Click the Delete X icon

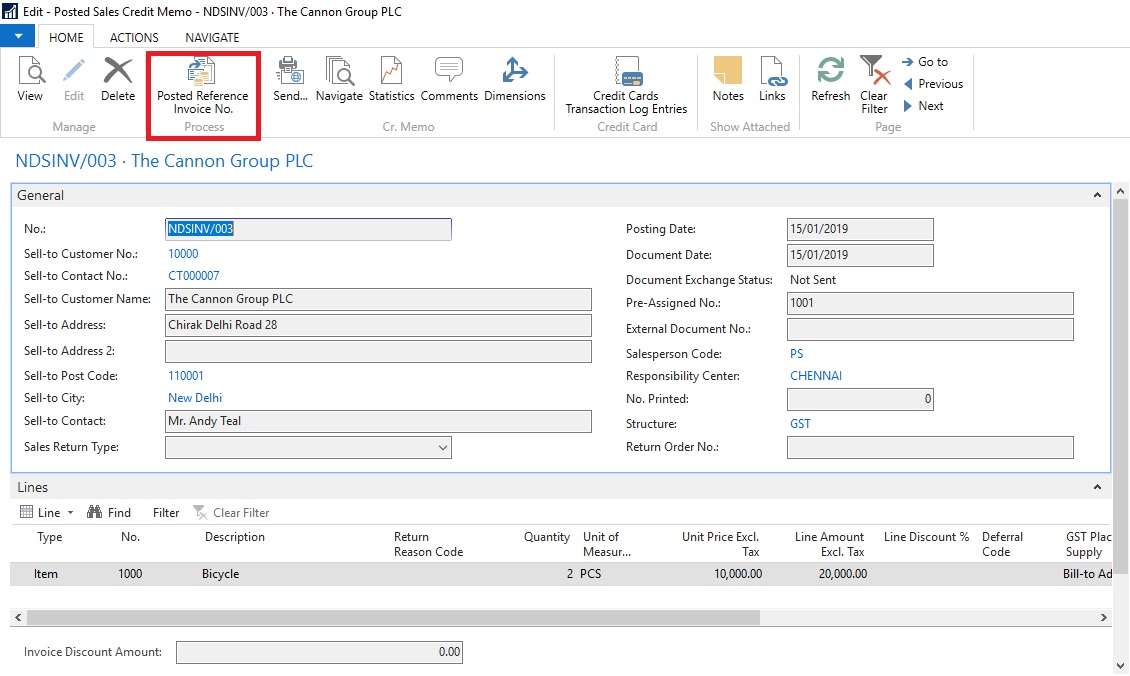pyautogui.click(x=117, y=71)
